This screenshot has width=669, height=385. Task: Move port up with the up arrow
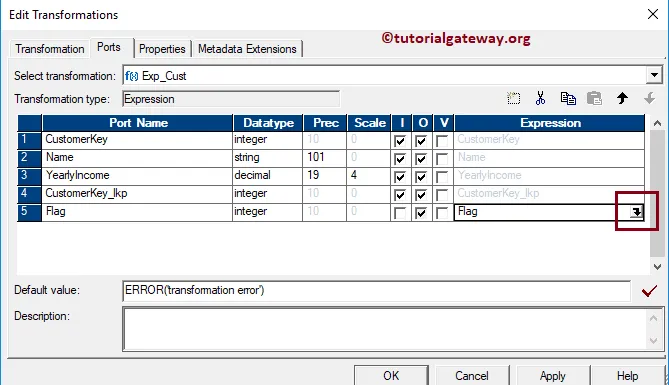click(x=622, y=99)
